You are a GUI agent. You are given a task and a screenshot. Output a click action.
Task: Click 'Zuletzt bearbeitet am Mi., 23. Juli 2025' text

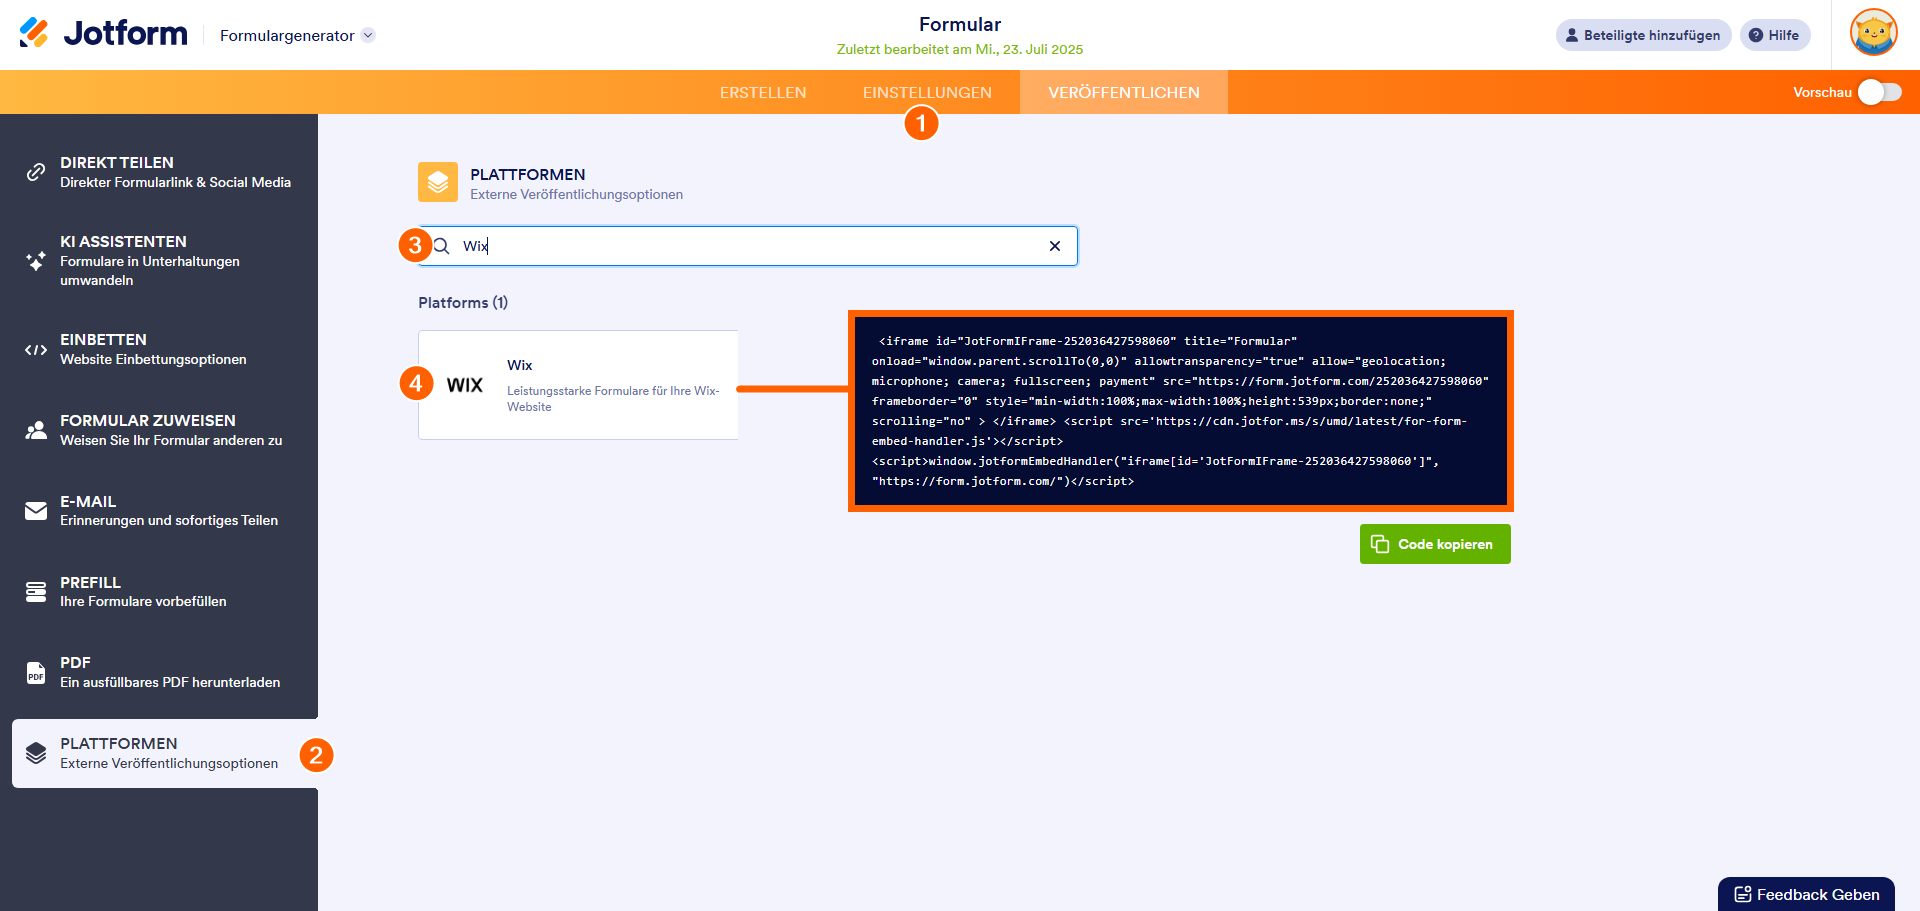960,49
